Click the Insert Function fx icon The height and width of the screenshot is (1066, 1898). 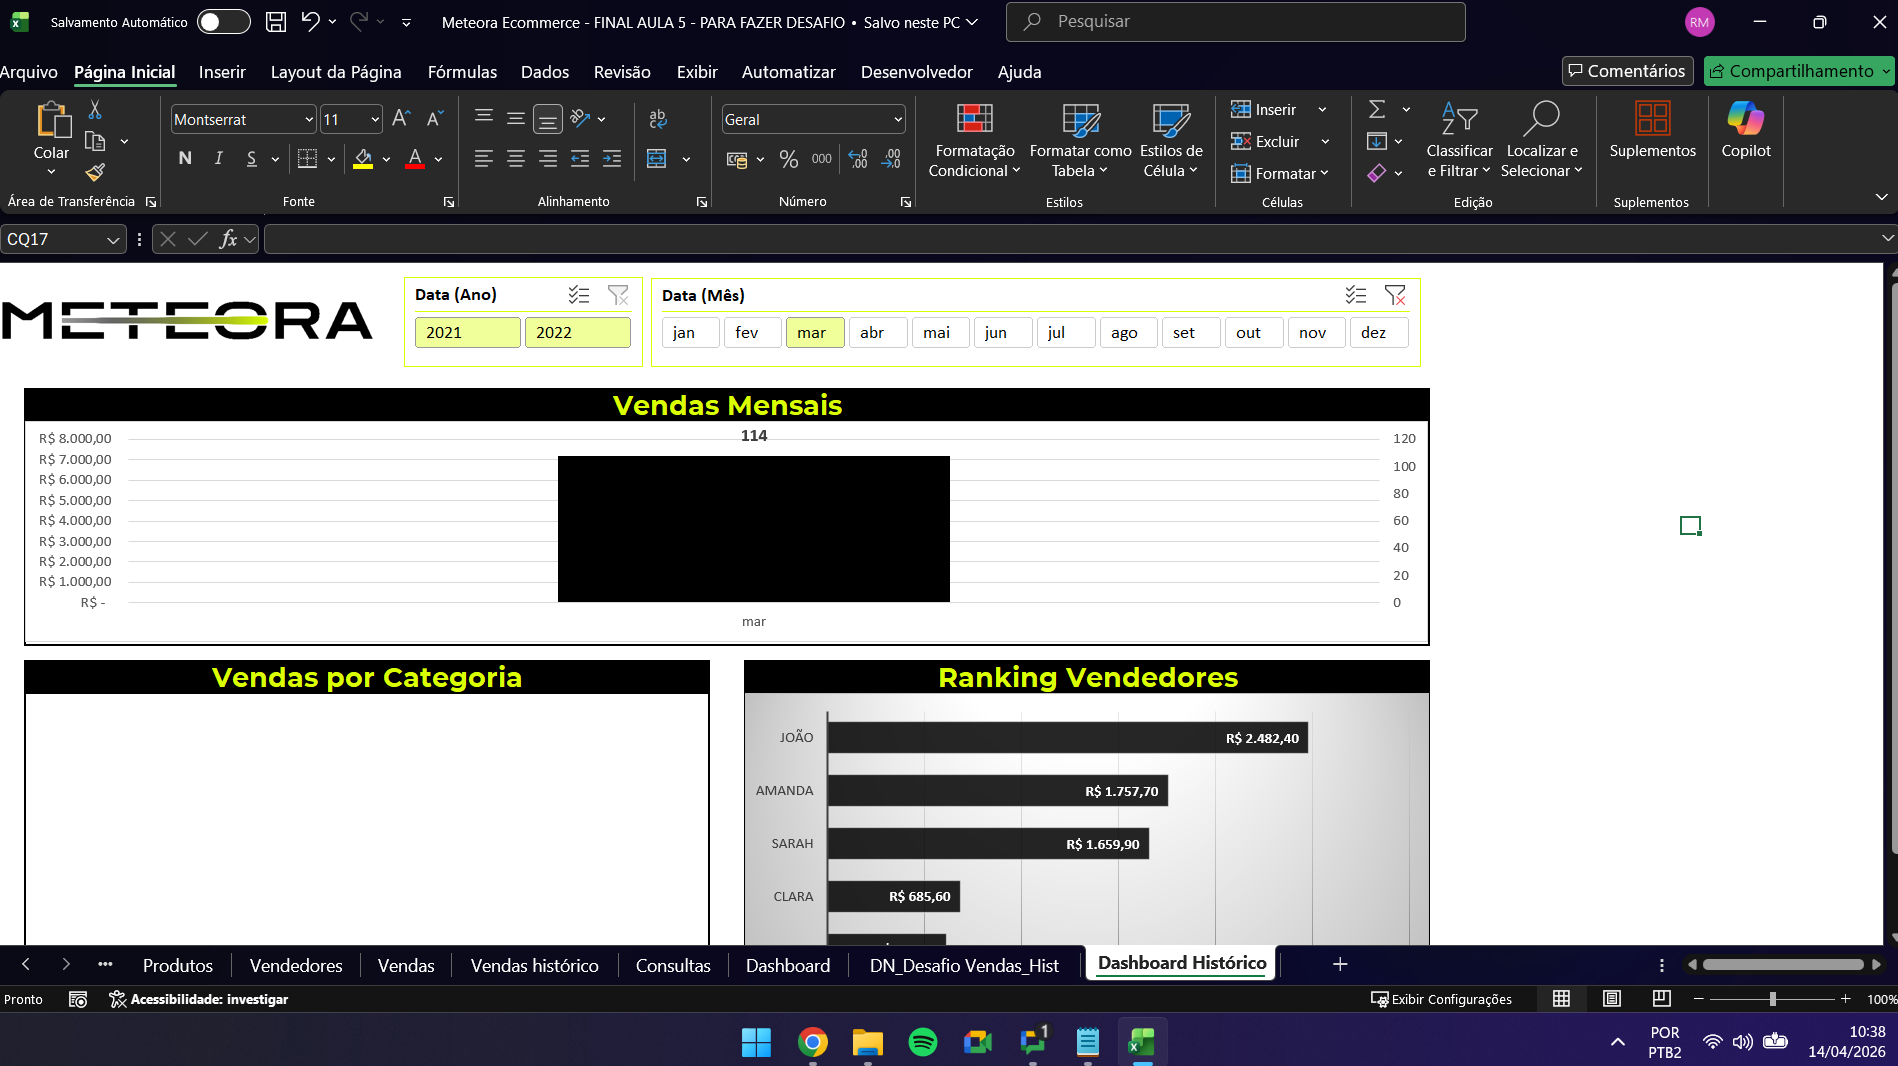[229, 239]
